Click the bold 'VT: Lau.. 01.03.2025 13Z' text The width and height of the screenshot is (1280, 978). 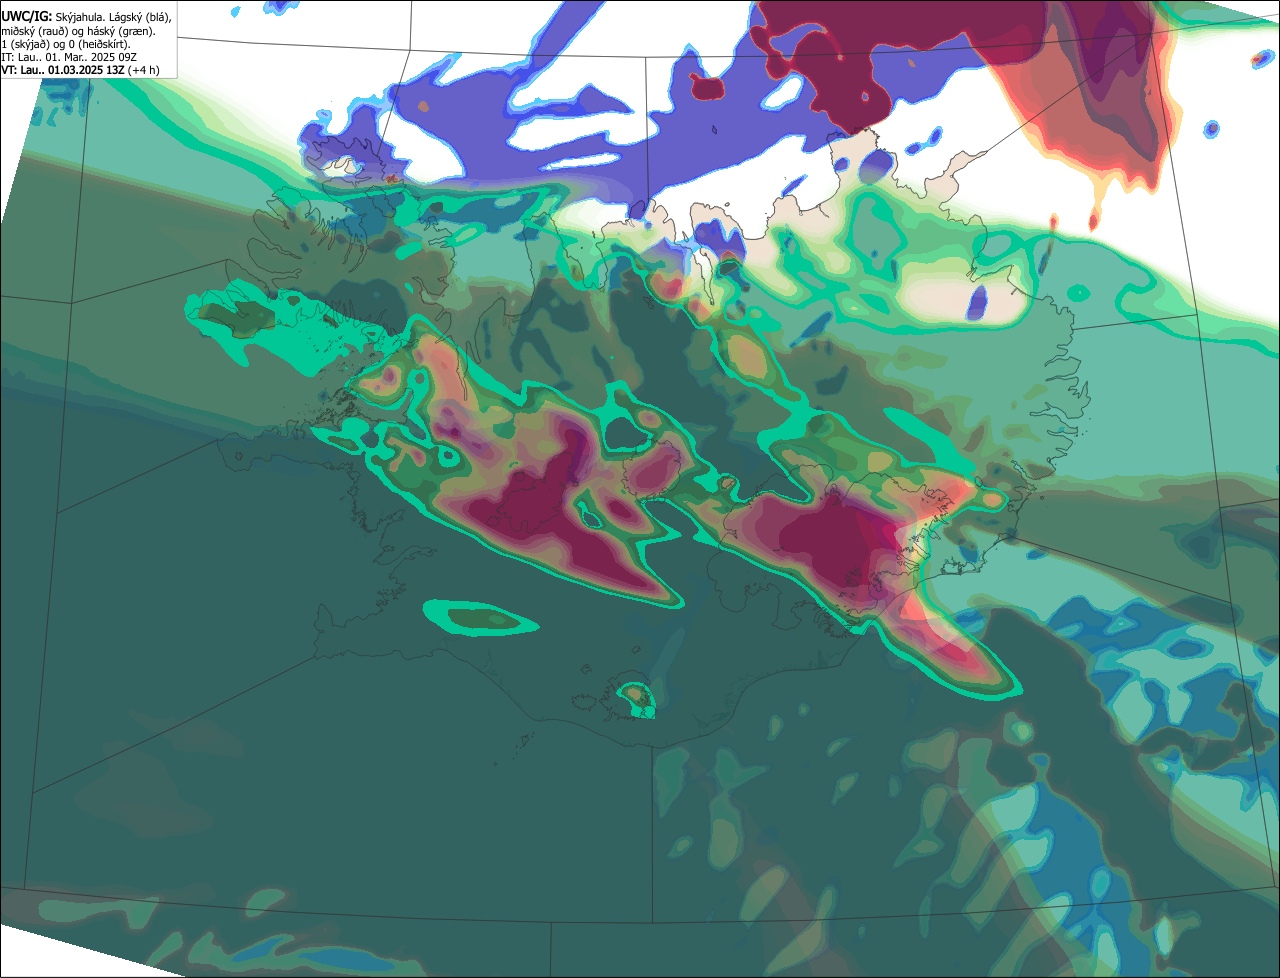[x=63, y=70]
